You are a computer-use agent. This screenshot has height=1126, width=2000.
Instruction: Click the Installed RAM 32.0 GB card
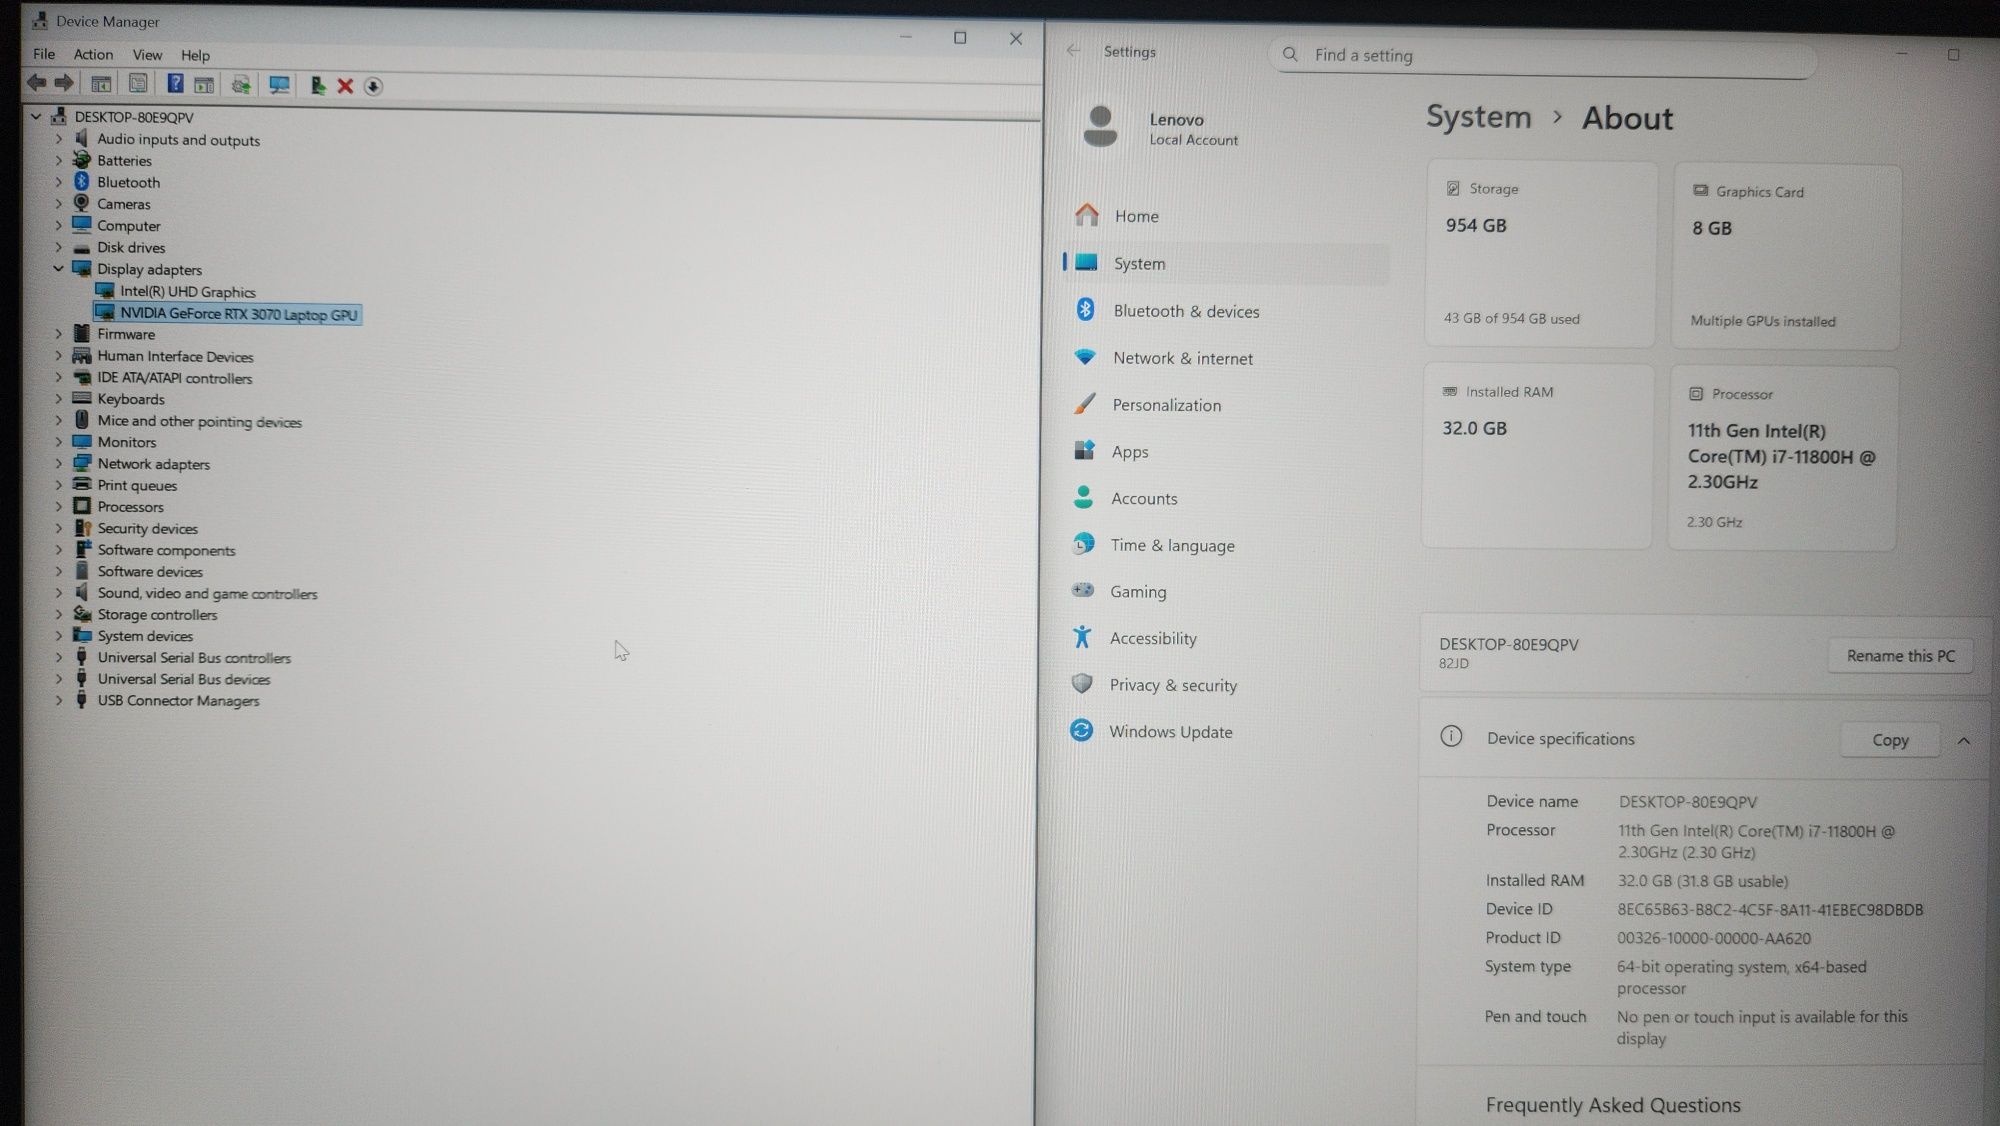tap(1536, 456)
